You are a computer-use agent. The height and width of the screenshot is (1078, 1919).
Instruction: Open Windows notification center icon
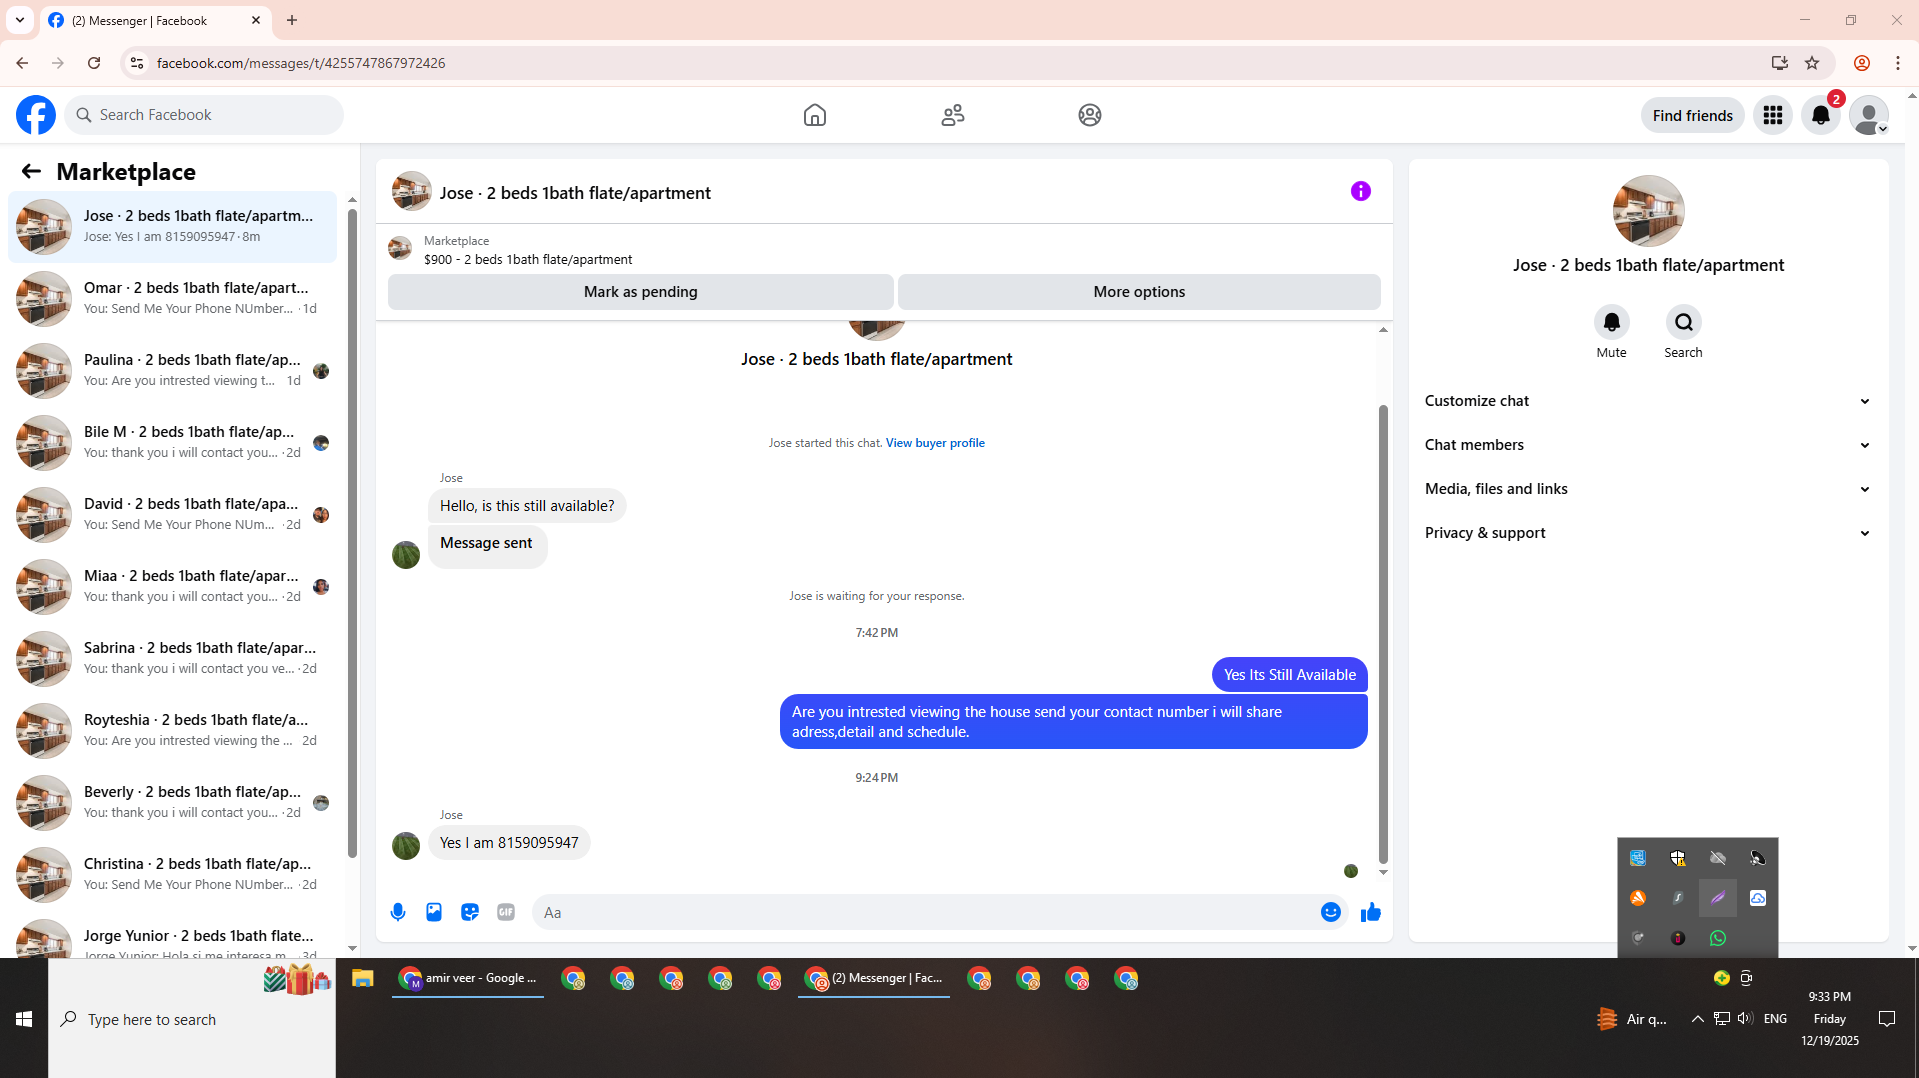click(1887, 1018)
